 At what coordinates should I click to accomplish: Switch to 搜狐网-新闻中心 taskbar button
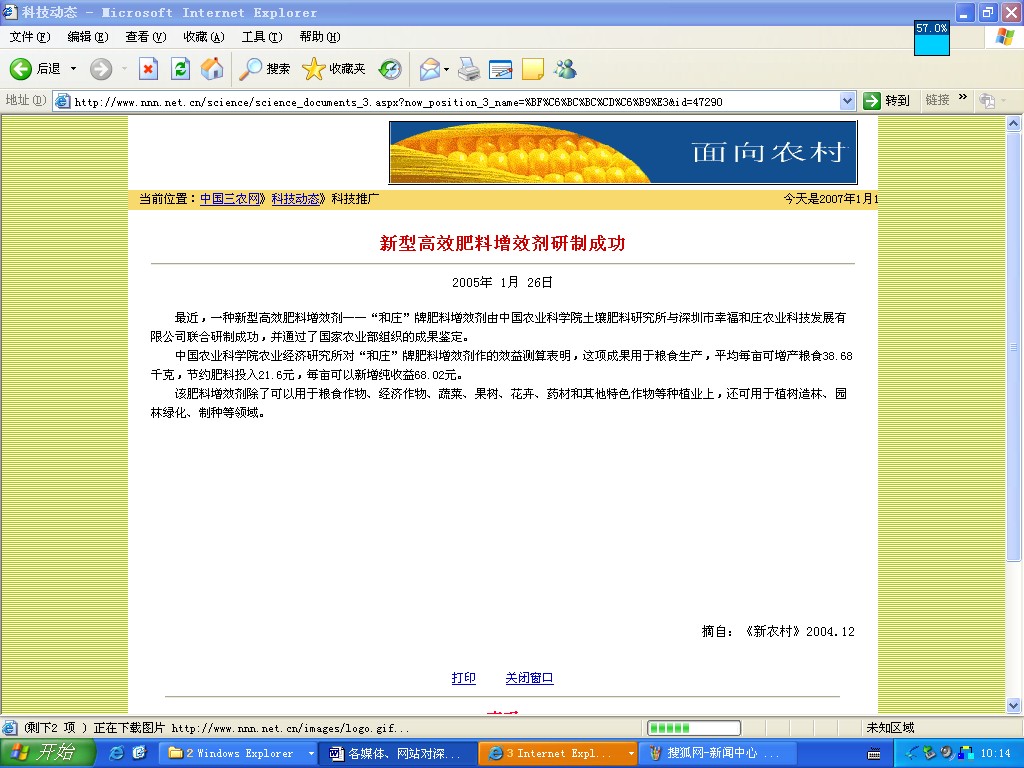[718, 754]
